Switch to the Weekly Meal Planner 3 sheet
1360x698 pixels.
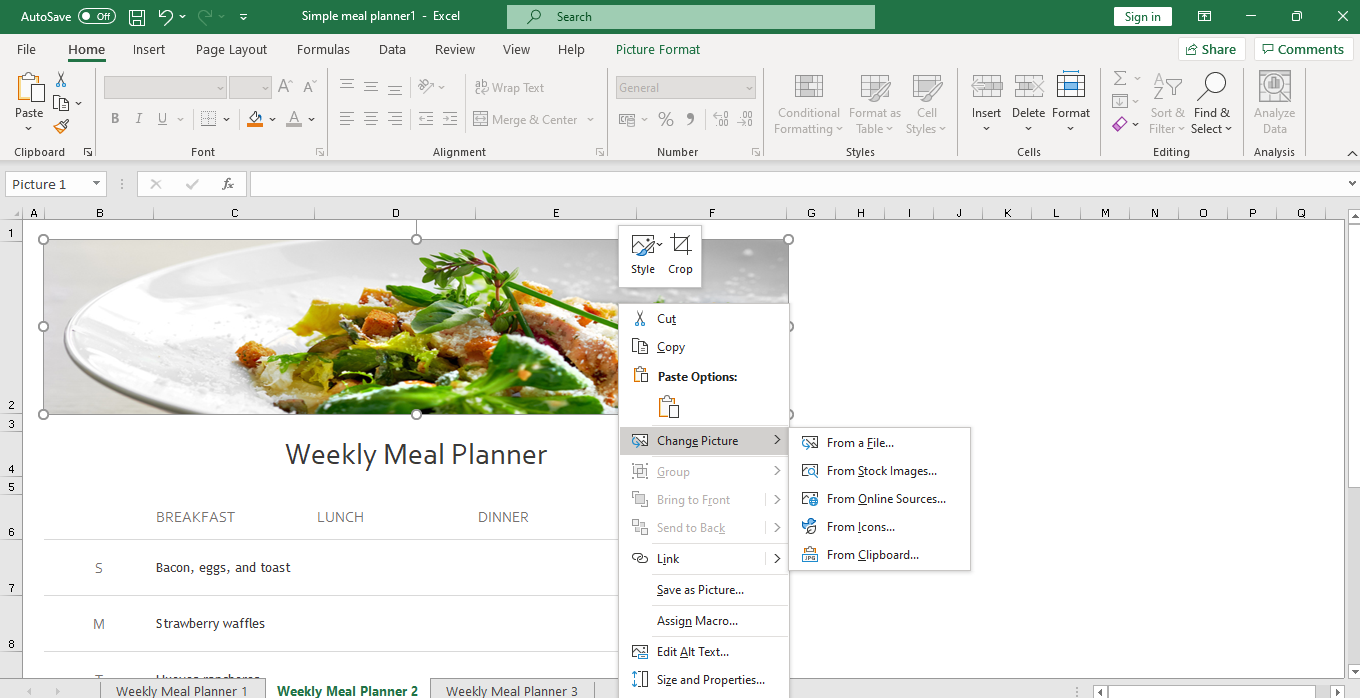[x=511, y=690]
